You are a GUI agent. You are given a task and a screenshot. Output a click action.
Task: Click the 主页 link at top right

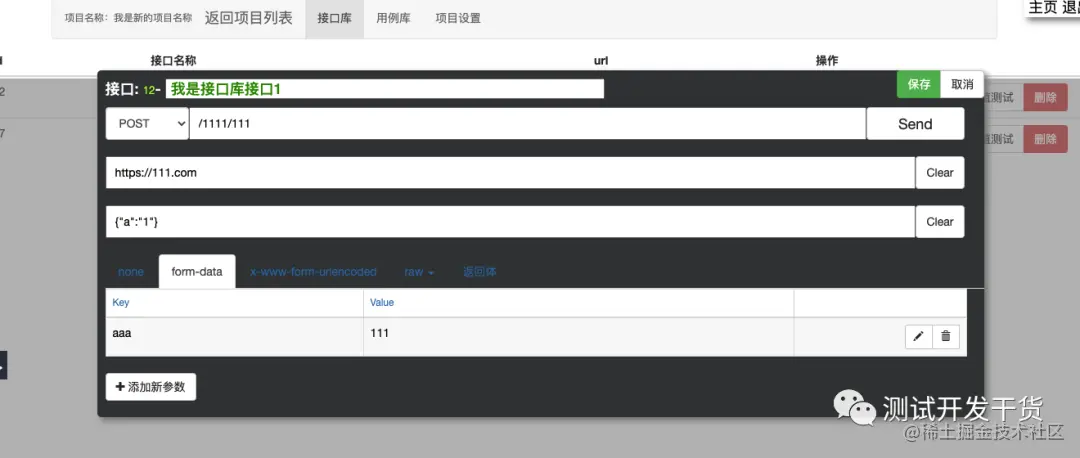(1042, 8)
